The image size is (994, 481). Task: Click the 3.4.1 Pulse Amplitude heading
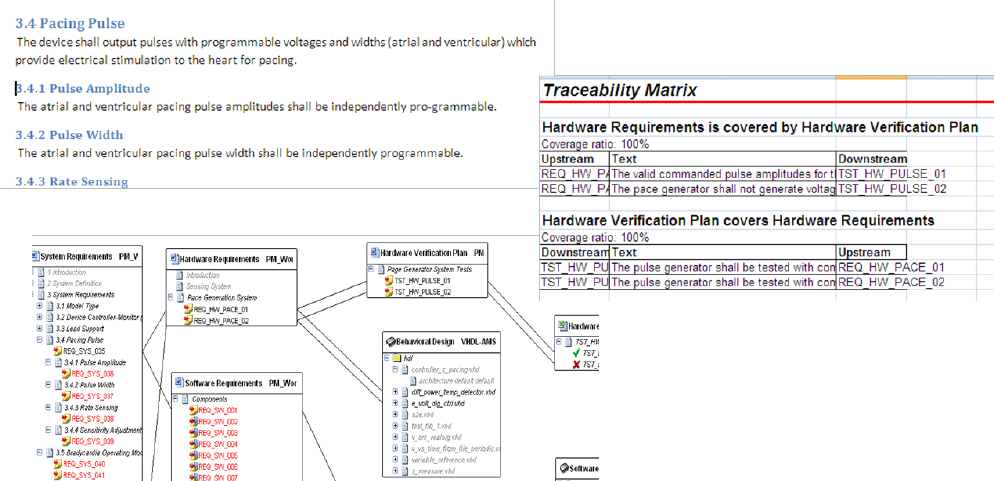[82, 88]
